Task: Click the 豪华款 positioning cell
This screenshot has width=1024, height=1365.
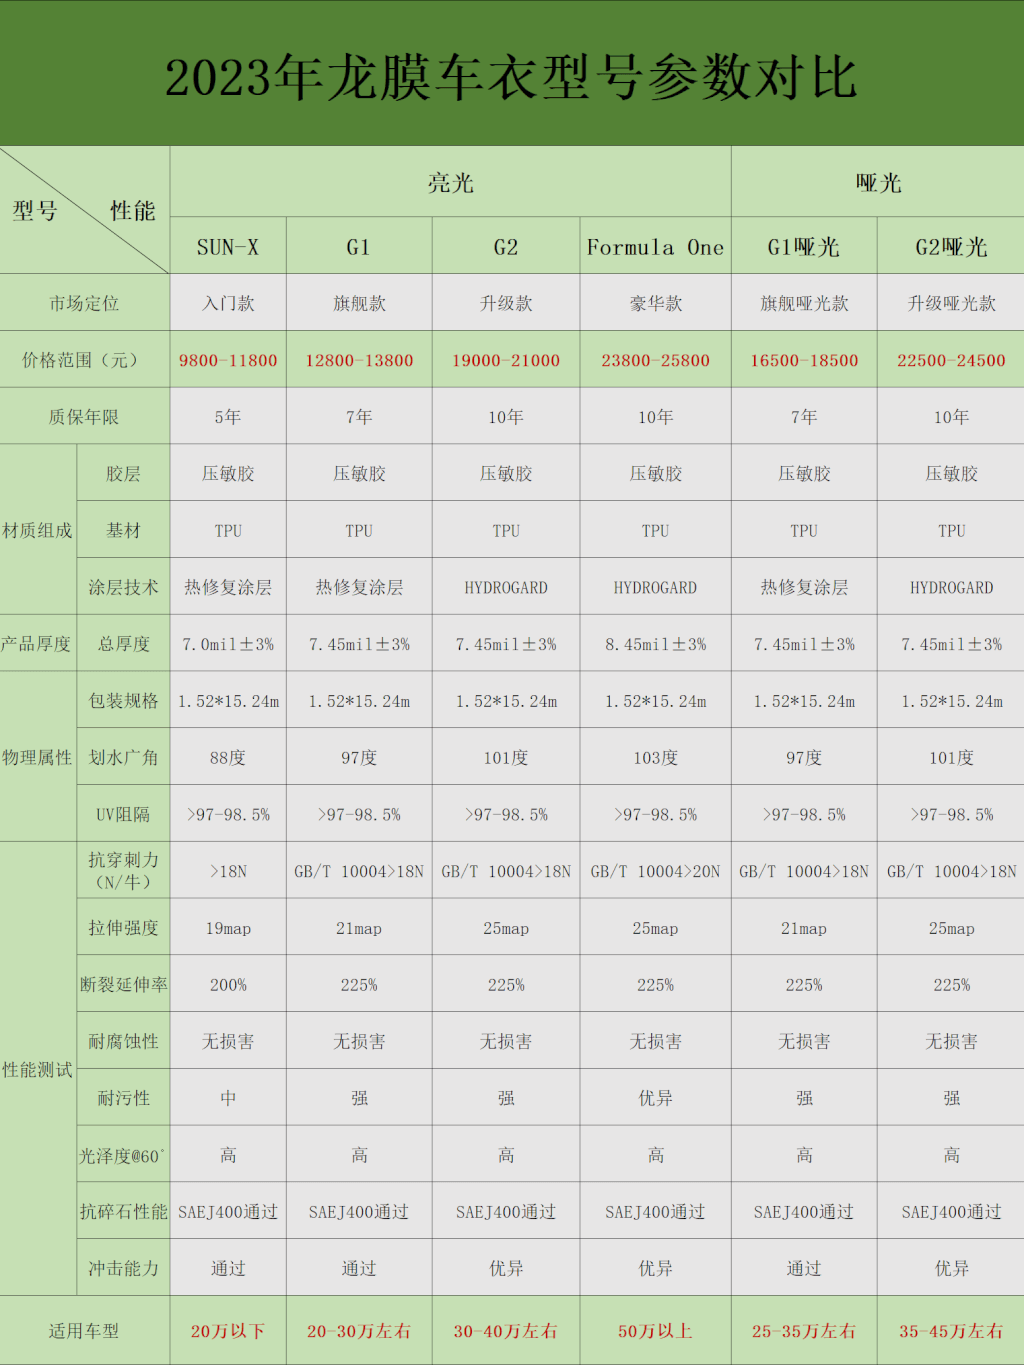Action: pyautogui.click(x=655, y=303)
